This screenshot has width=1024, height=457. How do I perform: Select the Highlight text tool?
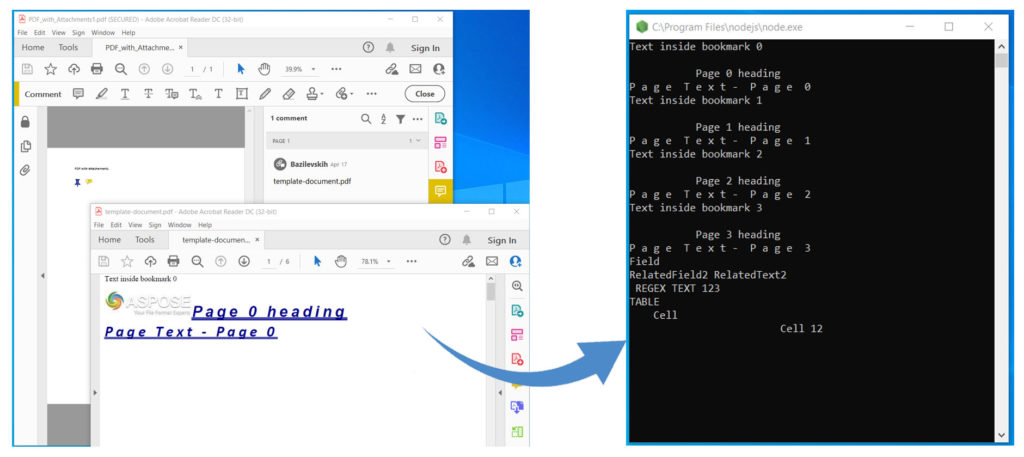pos(101,94)
